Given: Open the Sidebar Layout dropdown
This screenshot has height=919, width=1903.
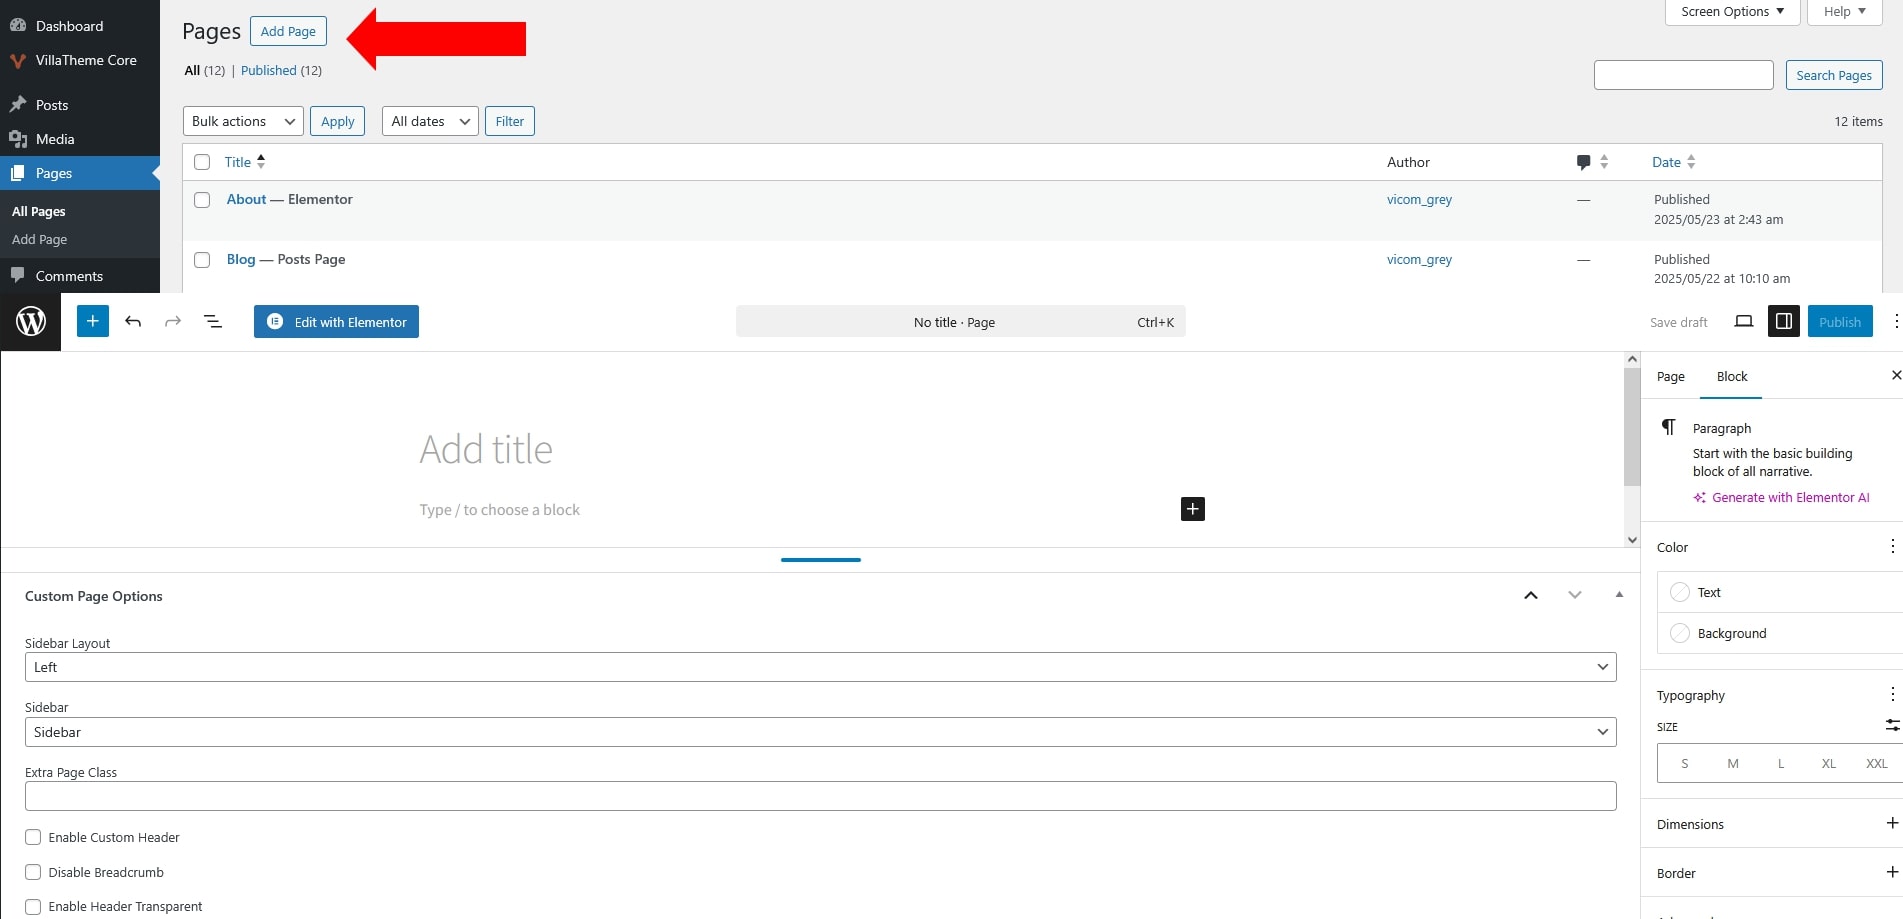Looking at the screenshot, I should [x=820, y=667].
